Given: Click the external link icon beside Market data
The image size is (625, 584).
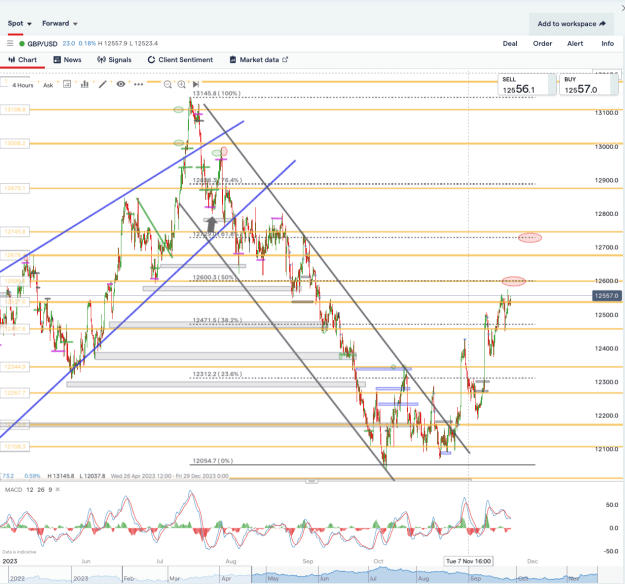Looking at the screenshot, I should click(x=285, y=60).
